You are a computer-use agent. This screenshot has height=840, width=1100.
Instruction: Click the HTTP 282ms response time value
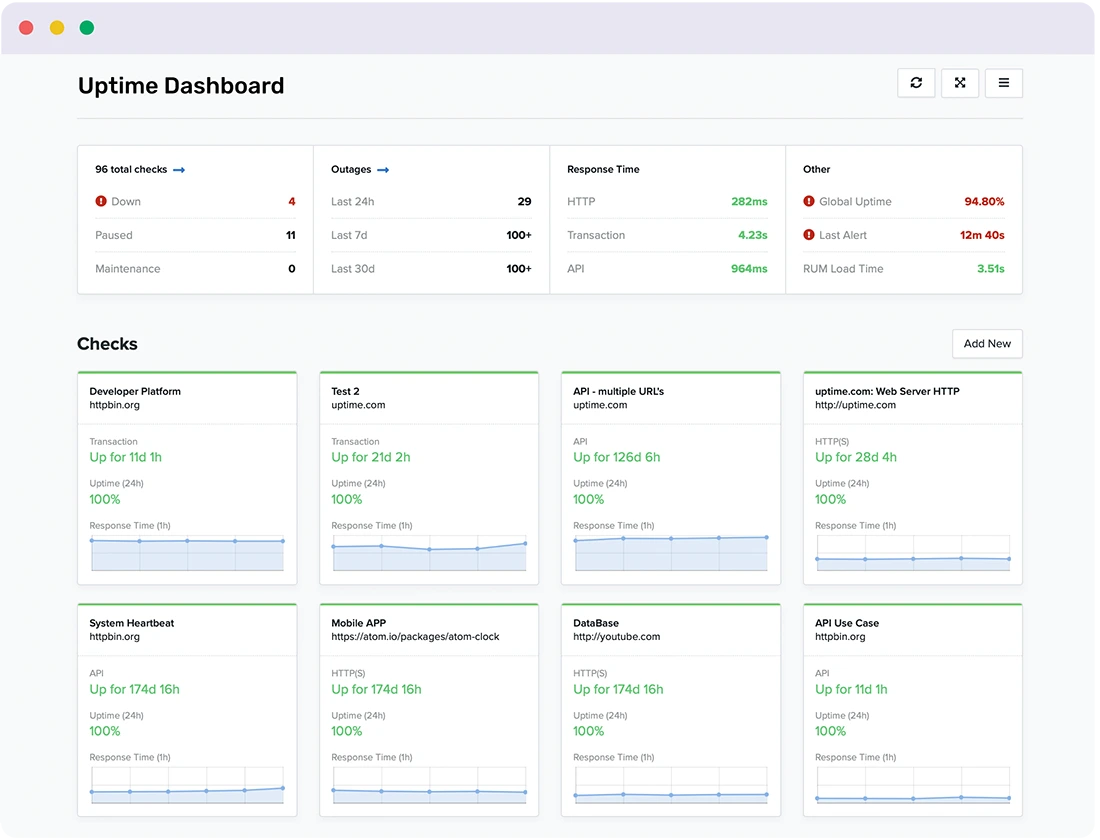(x=750, y=201)
